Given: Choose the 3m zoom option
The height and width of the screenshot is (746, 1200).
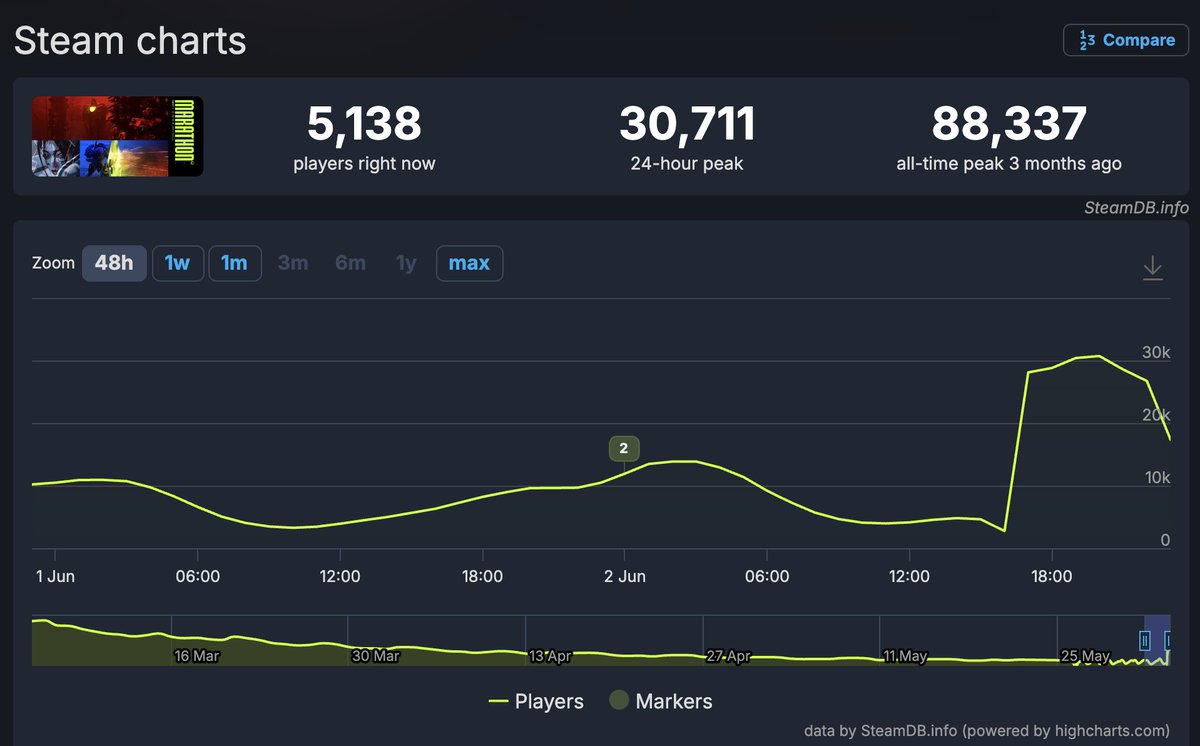Looking at the screenshot, I should [x=293, y=263].
